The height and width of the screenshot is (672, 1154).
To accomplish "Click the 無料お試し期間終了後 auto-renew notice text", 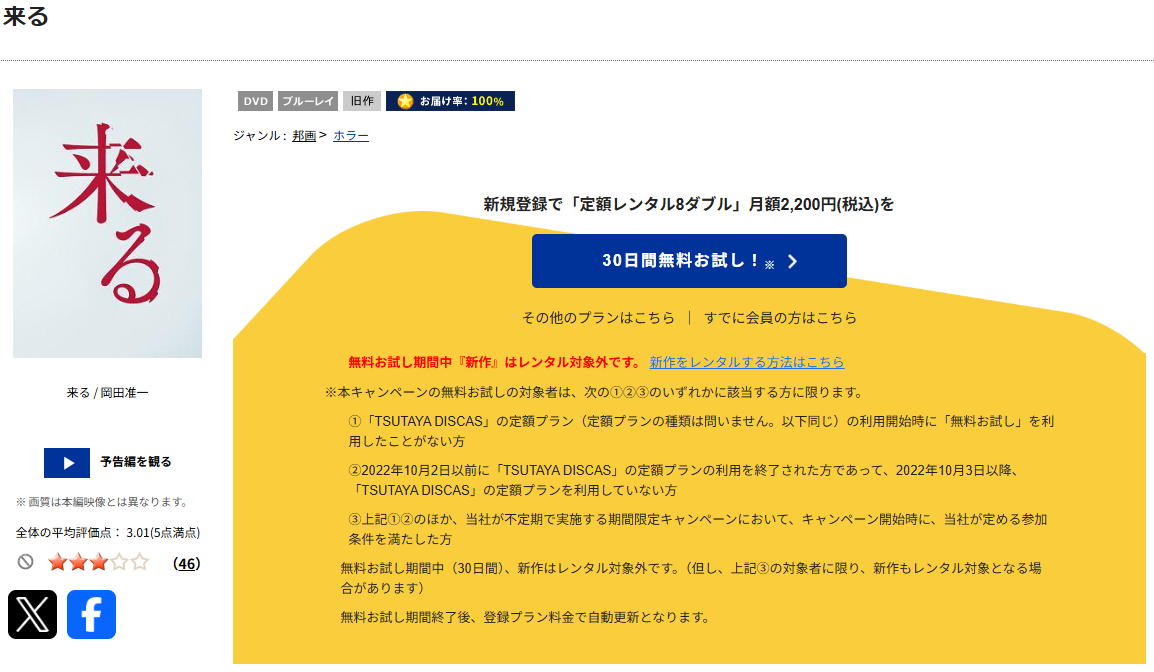I will (x=525, y=618).
